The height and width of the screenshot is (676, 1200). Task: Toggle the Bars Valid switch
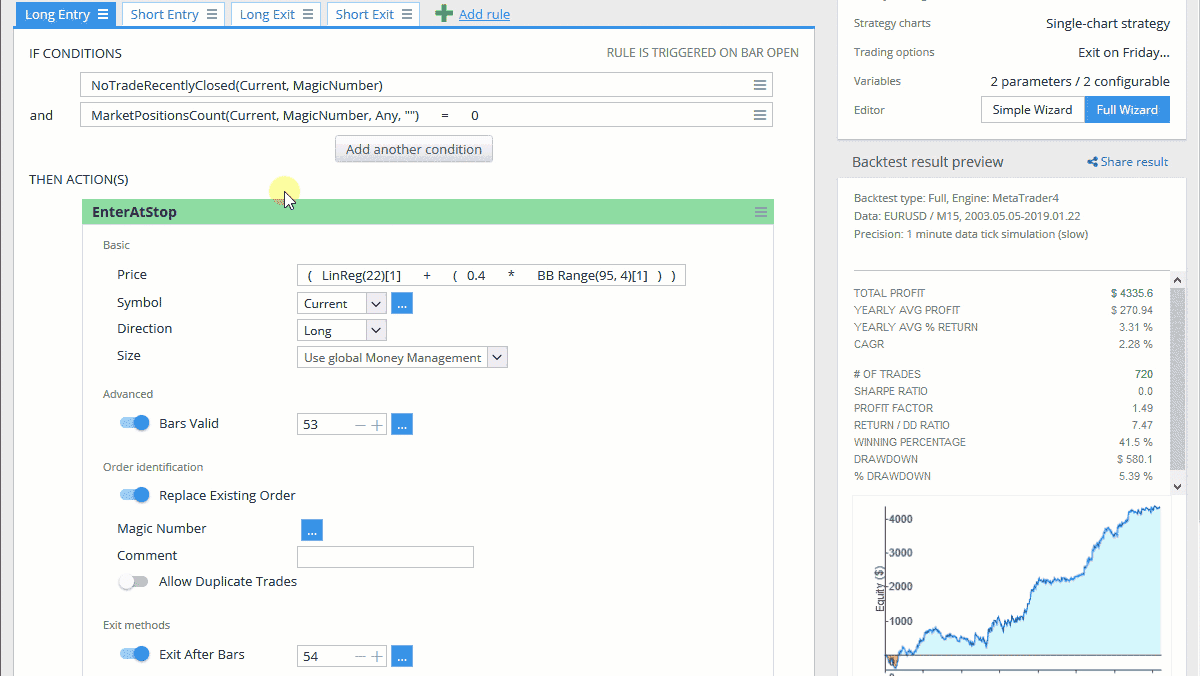click(x=134, y=423)
